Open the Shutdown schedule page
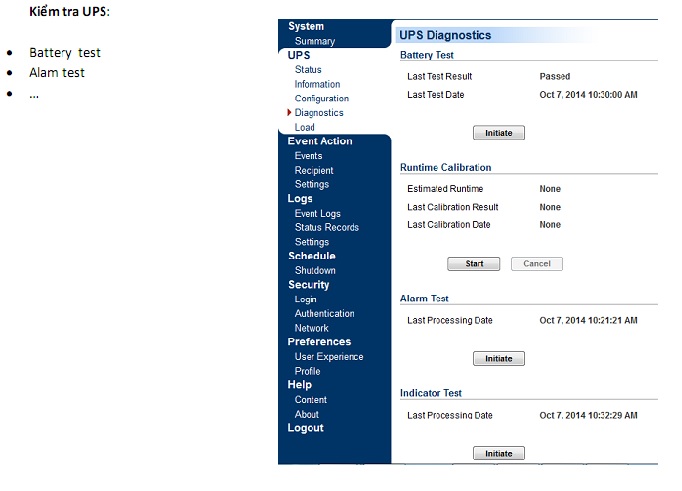Screen dimensions: 682x491 pos(315,270)
